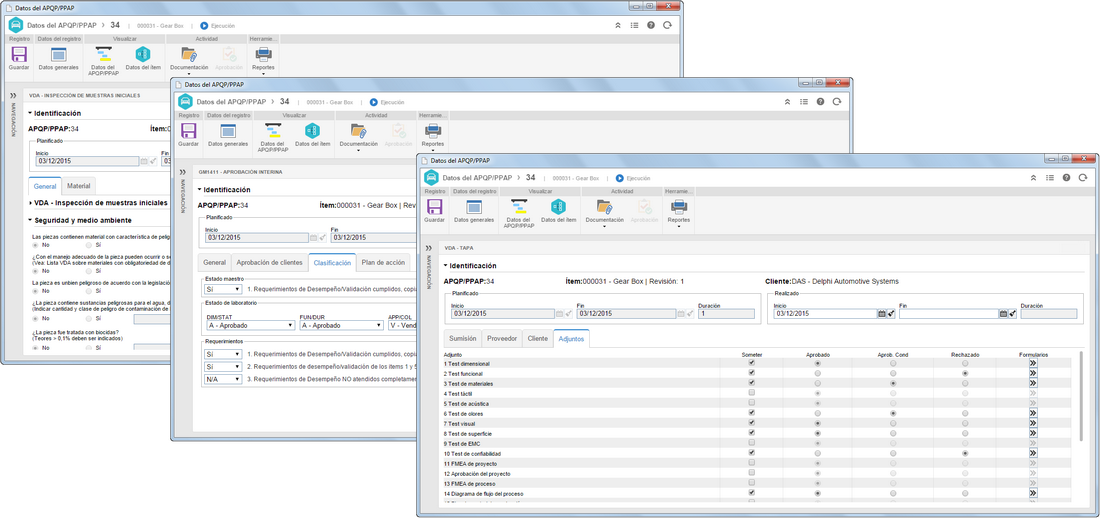
Task: Open Formularios for 2 Test funcional
Action: pos(1033,374)
